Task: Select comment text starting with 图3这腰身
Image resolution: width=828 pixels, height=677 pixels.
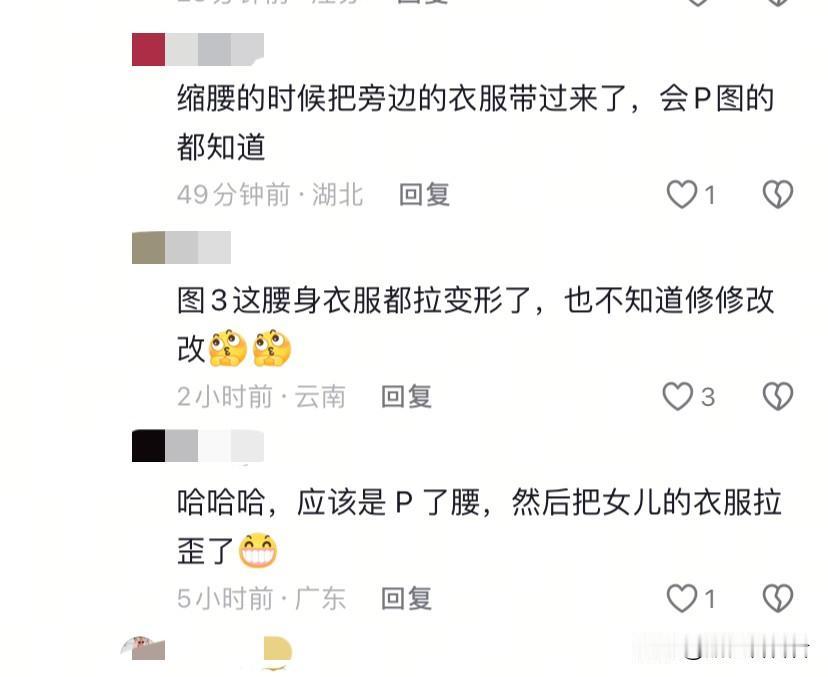Action: (x=475, y=325)
